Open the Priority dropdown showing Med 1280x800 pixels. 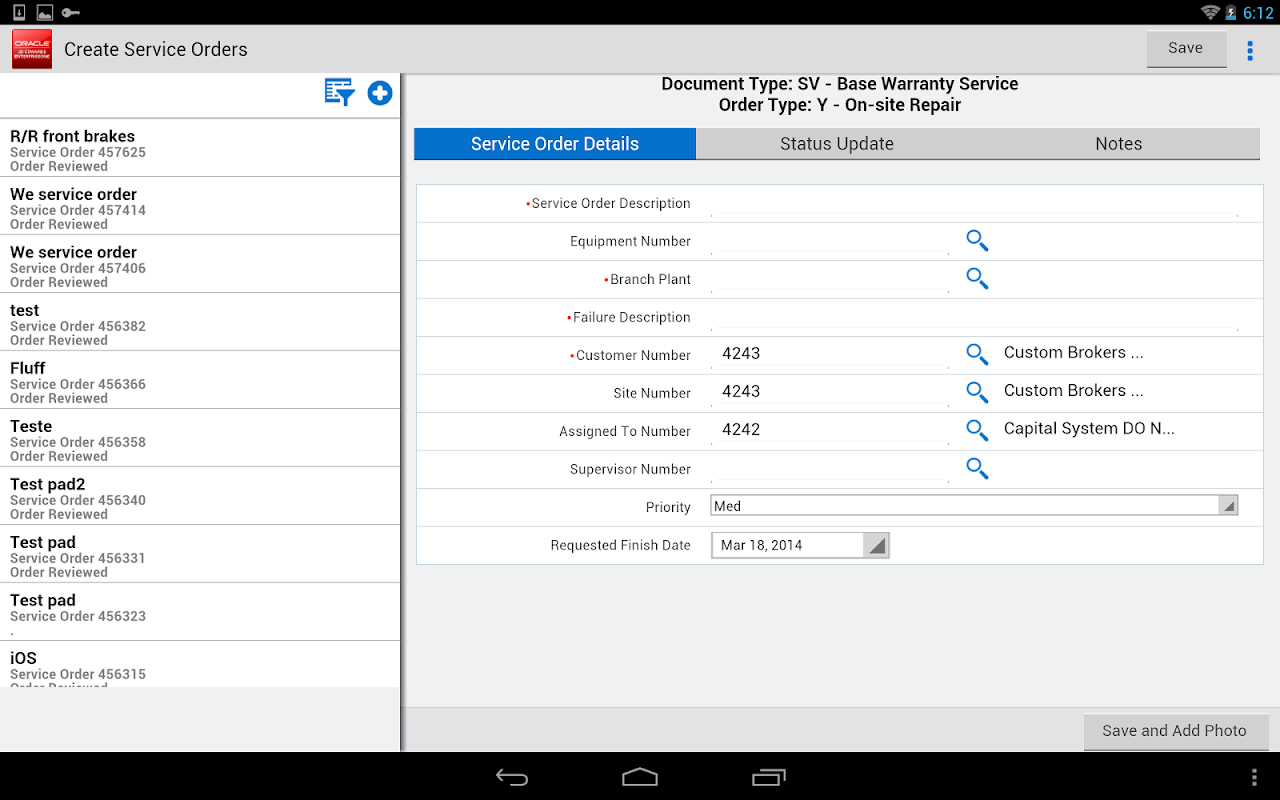pyautogui.click(x=974, y=506)
